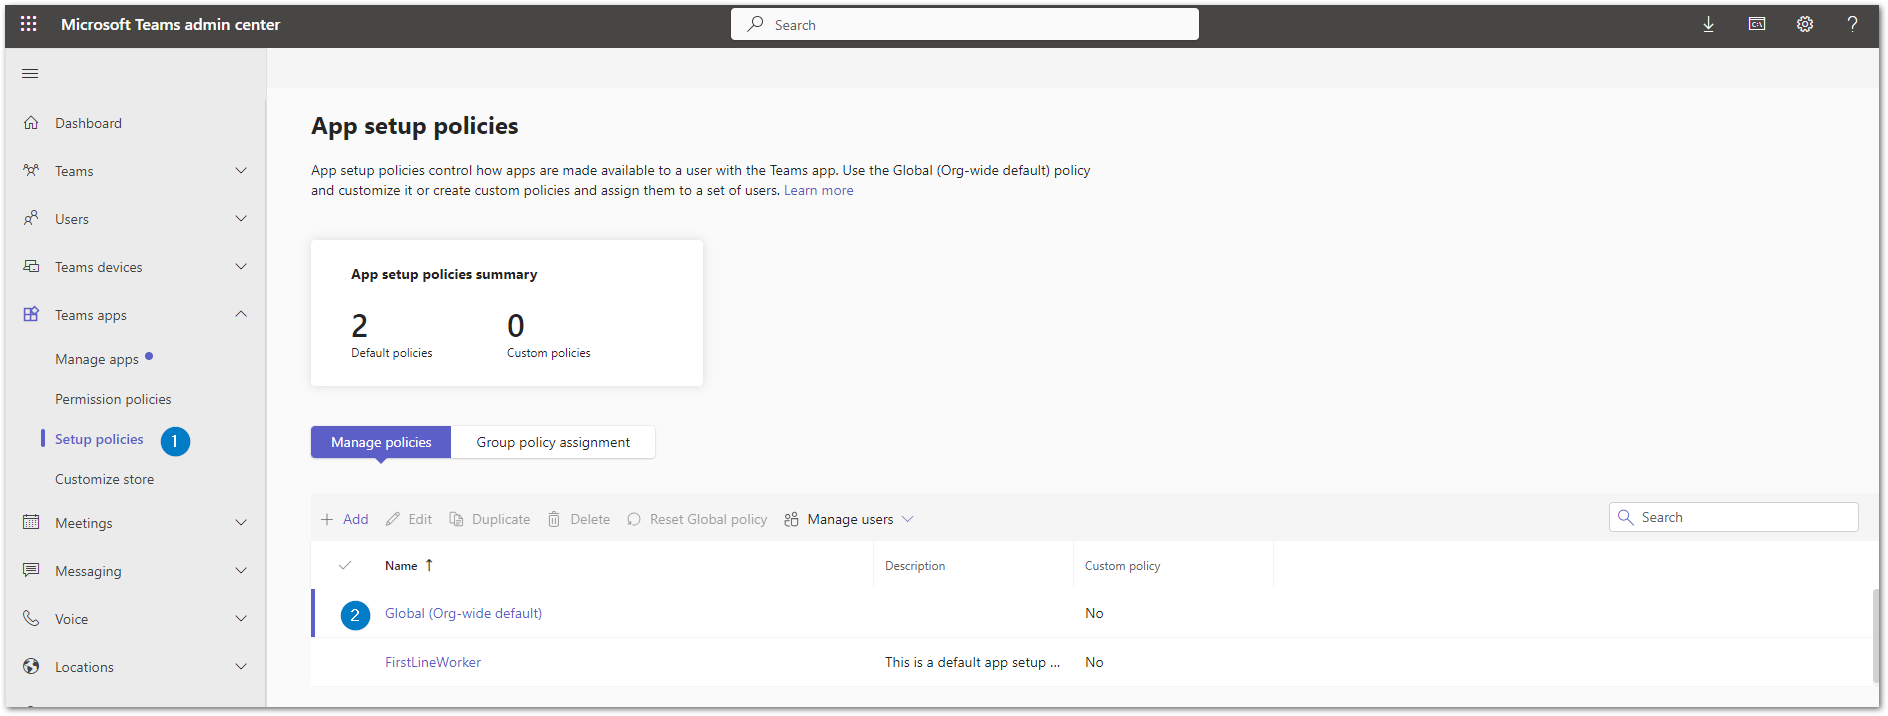This screenshot has height=716, width=1888.
Task: Click the Dashboard home icon
Action: (31, 123)
